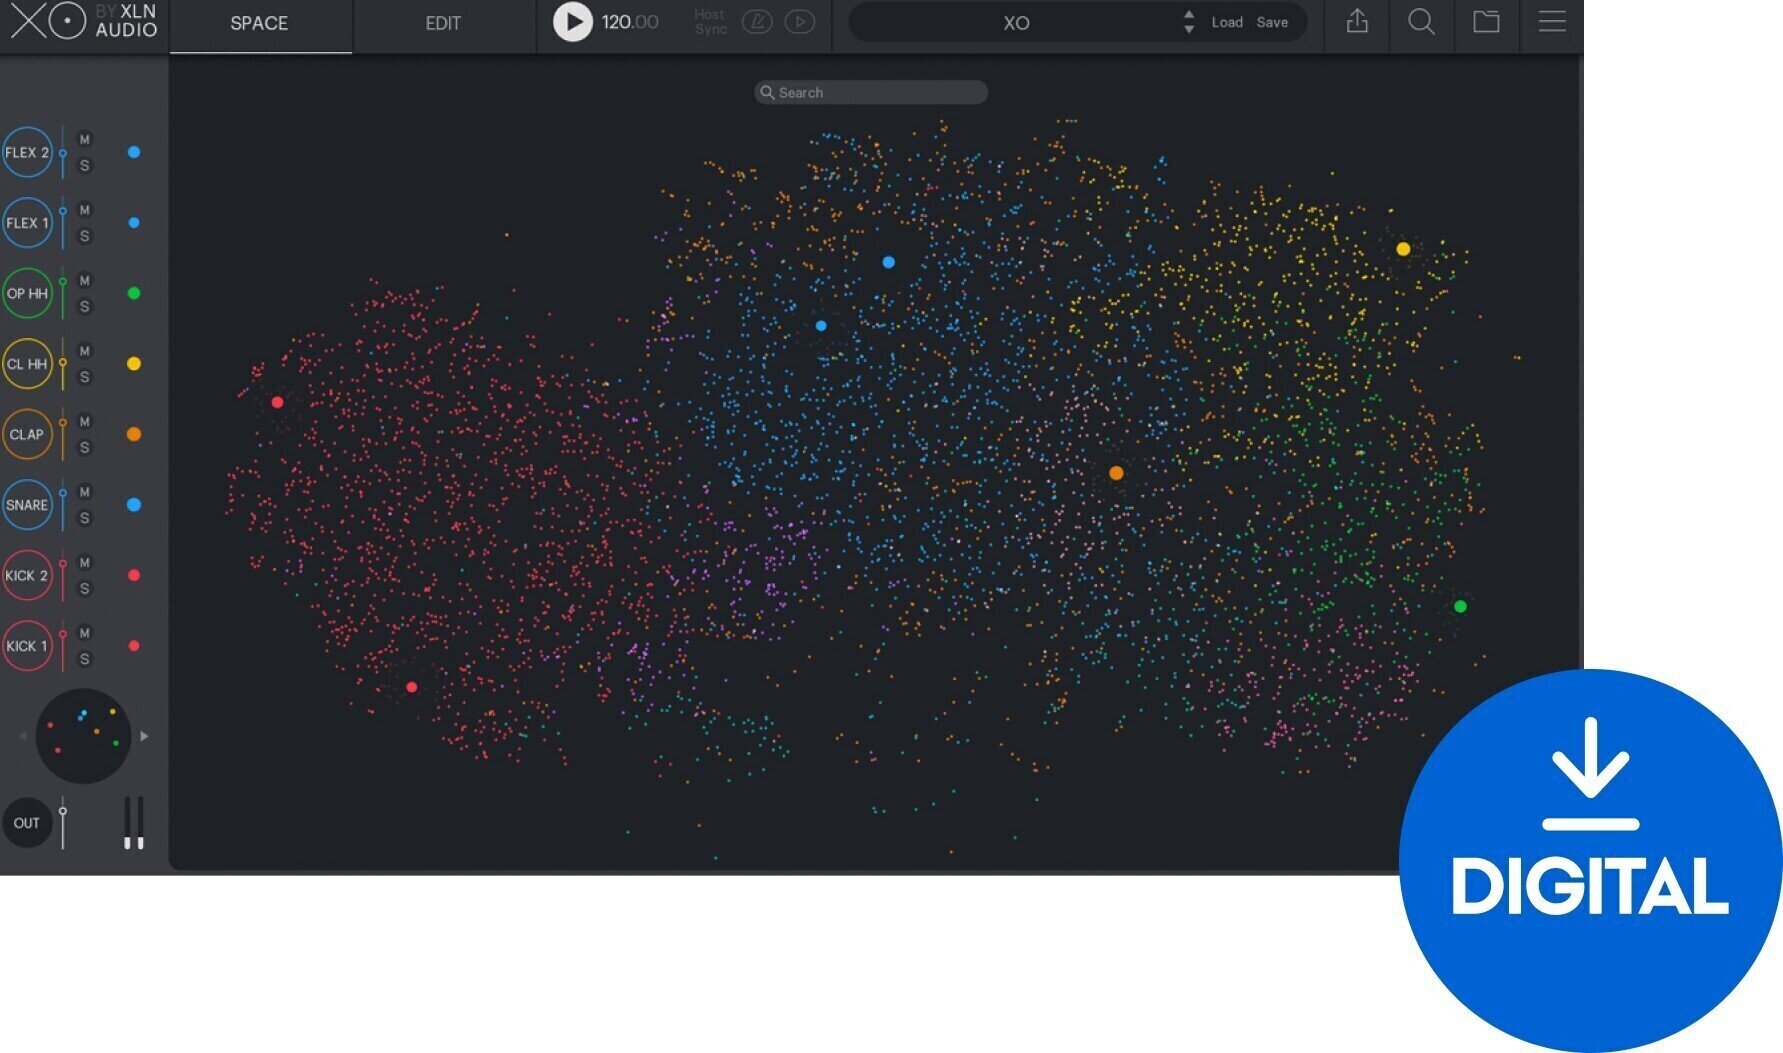Screen dimensions: 1783x1053
Task: Mute the FLEX 2 channel
Action: pos(85,140)
